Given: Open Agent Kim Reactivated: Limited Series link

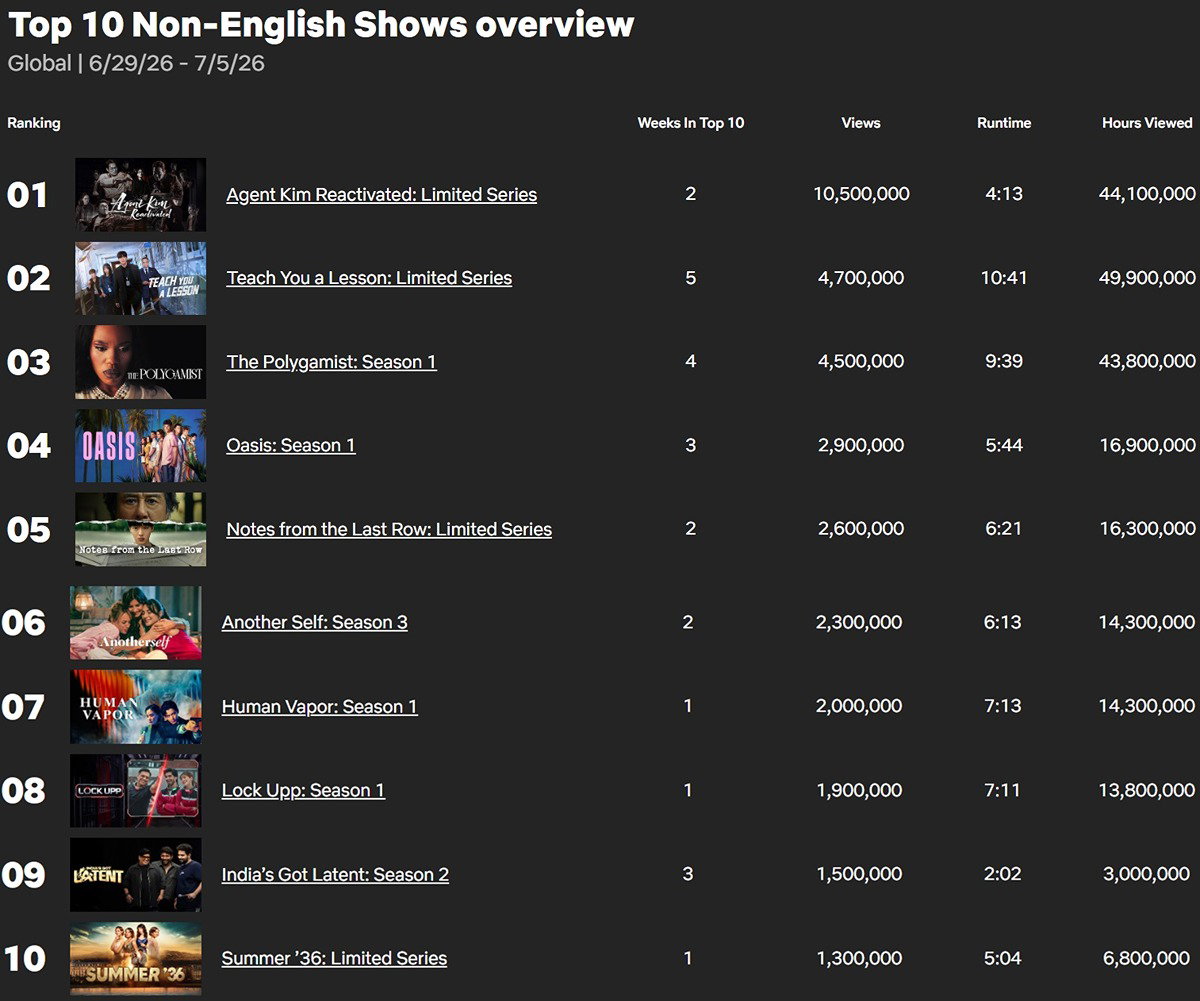Looking at the screenshot, I should (x=382, y=195).
